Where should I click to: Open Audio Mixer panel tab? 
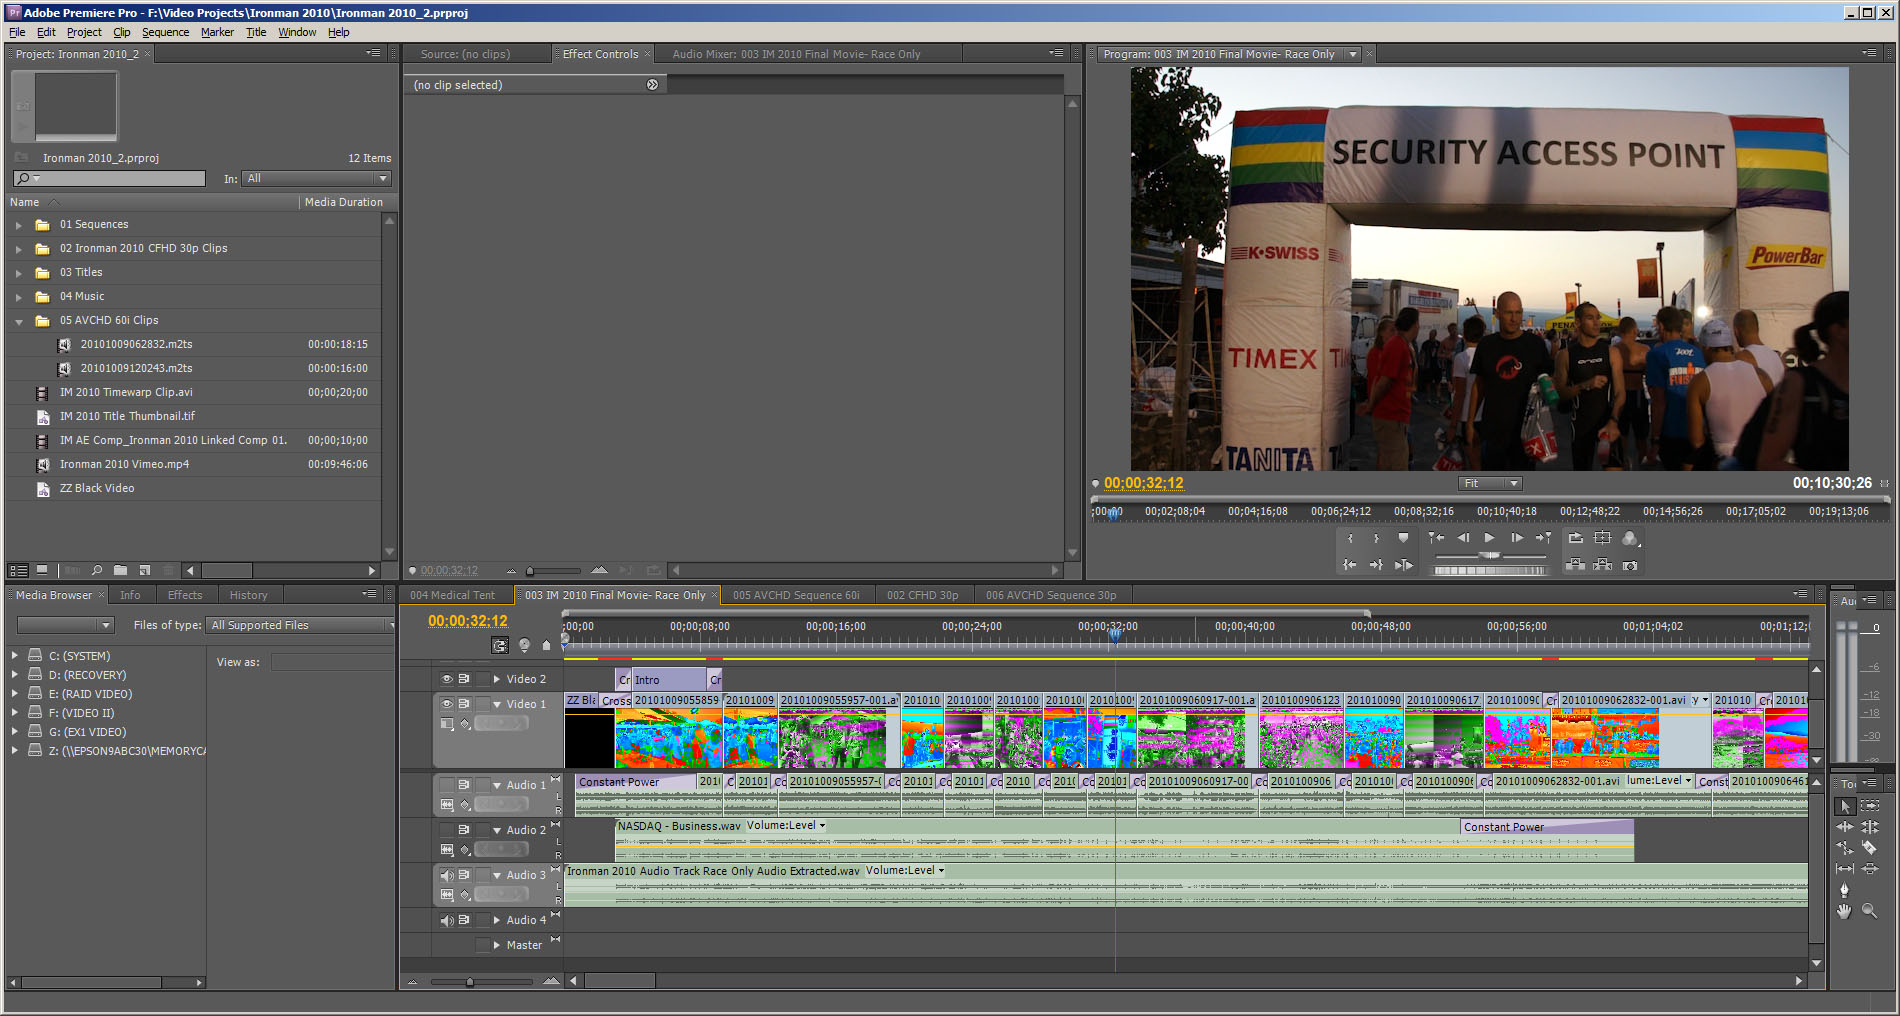tap(796, 54)
